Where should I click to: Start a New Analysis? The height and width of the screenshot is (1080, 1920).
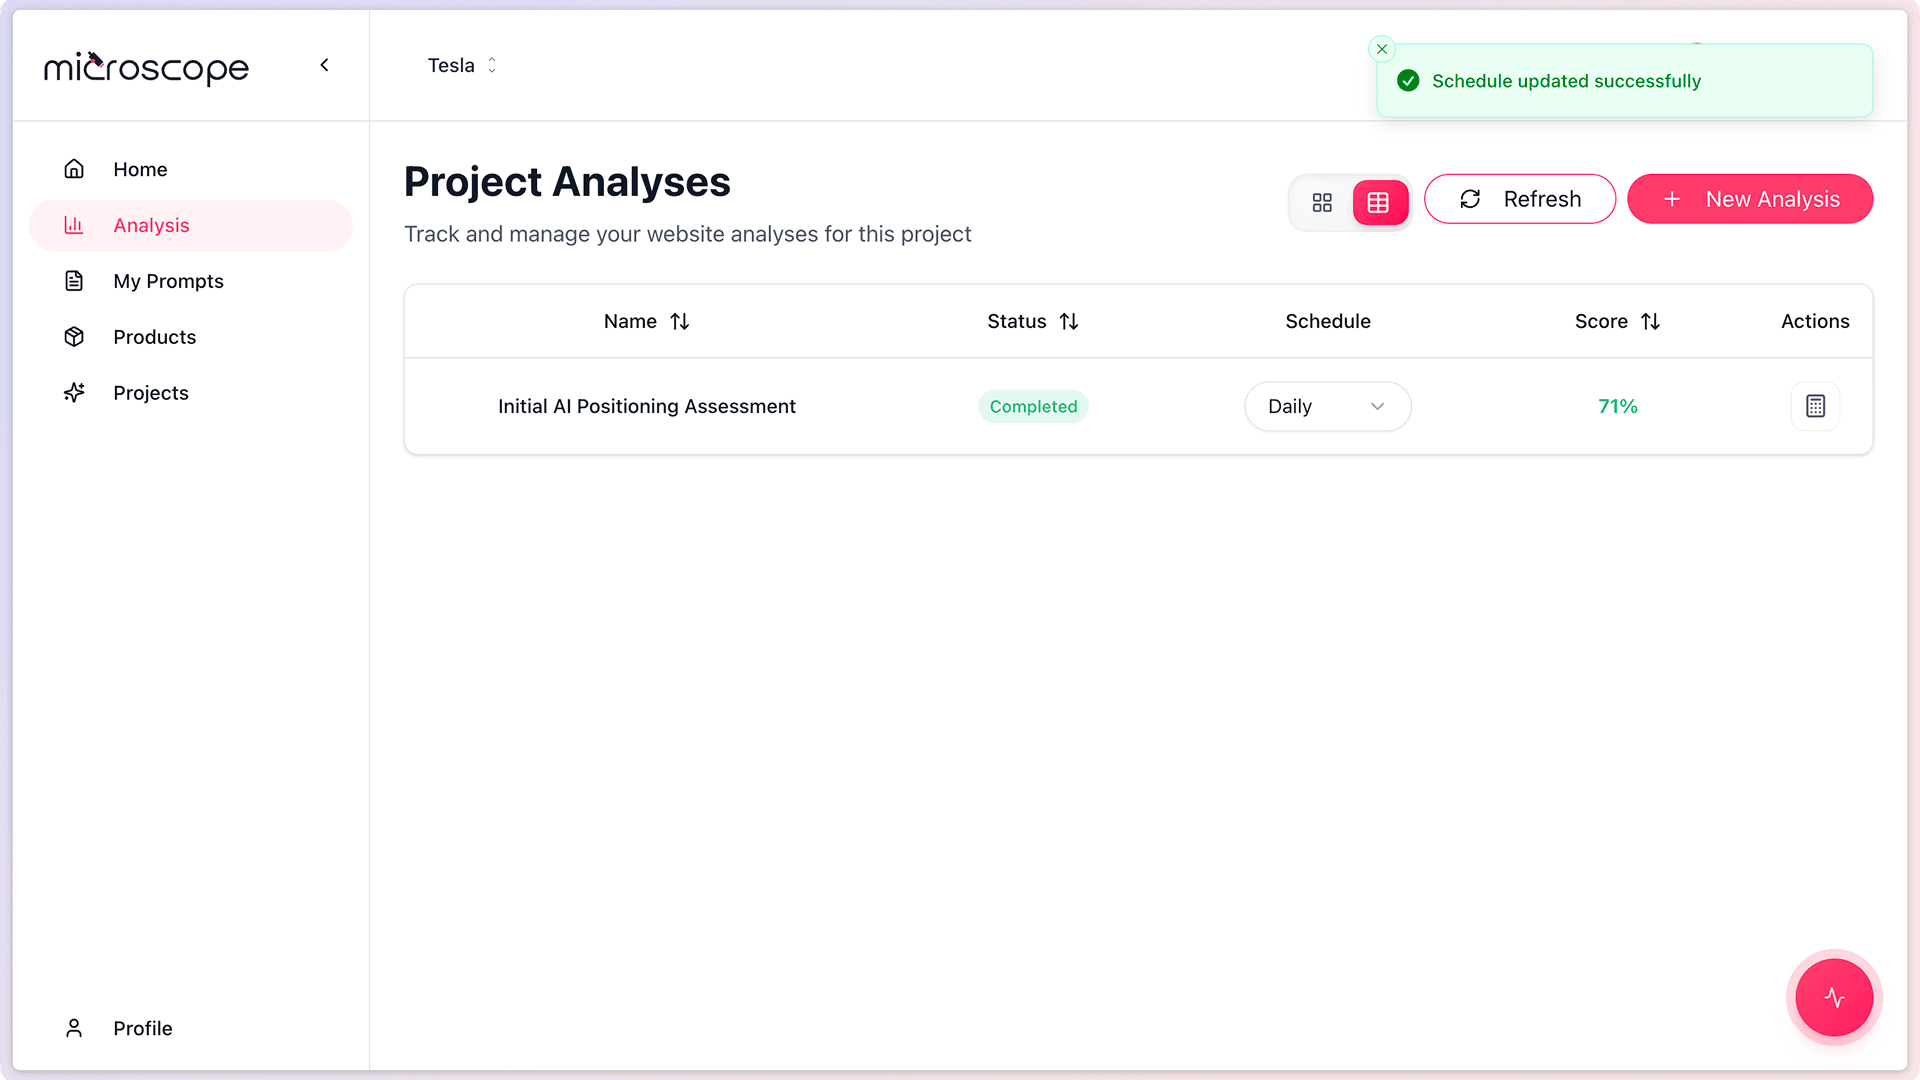(x=1749, y=199)
